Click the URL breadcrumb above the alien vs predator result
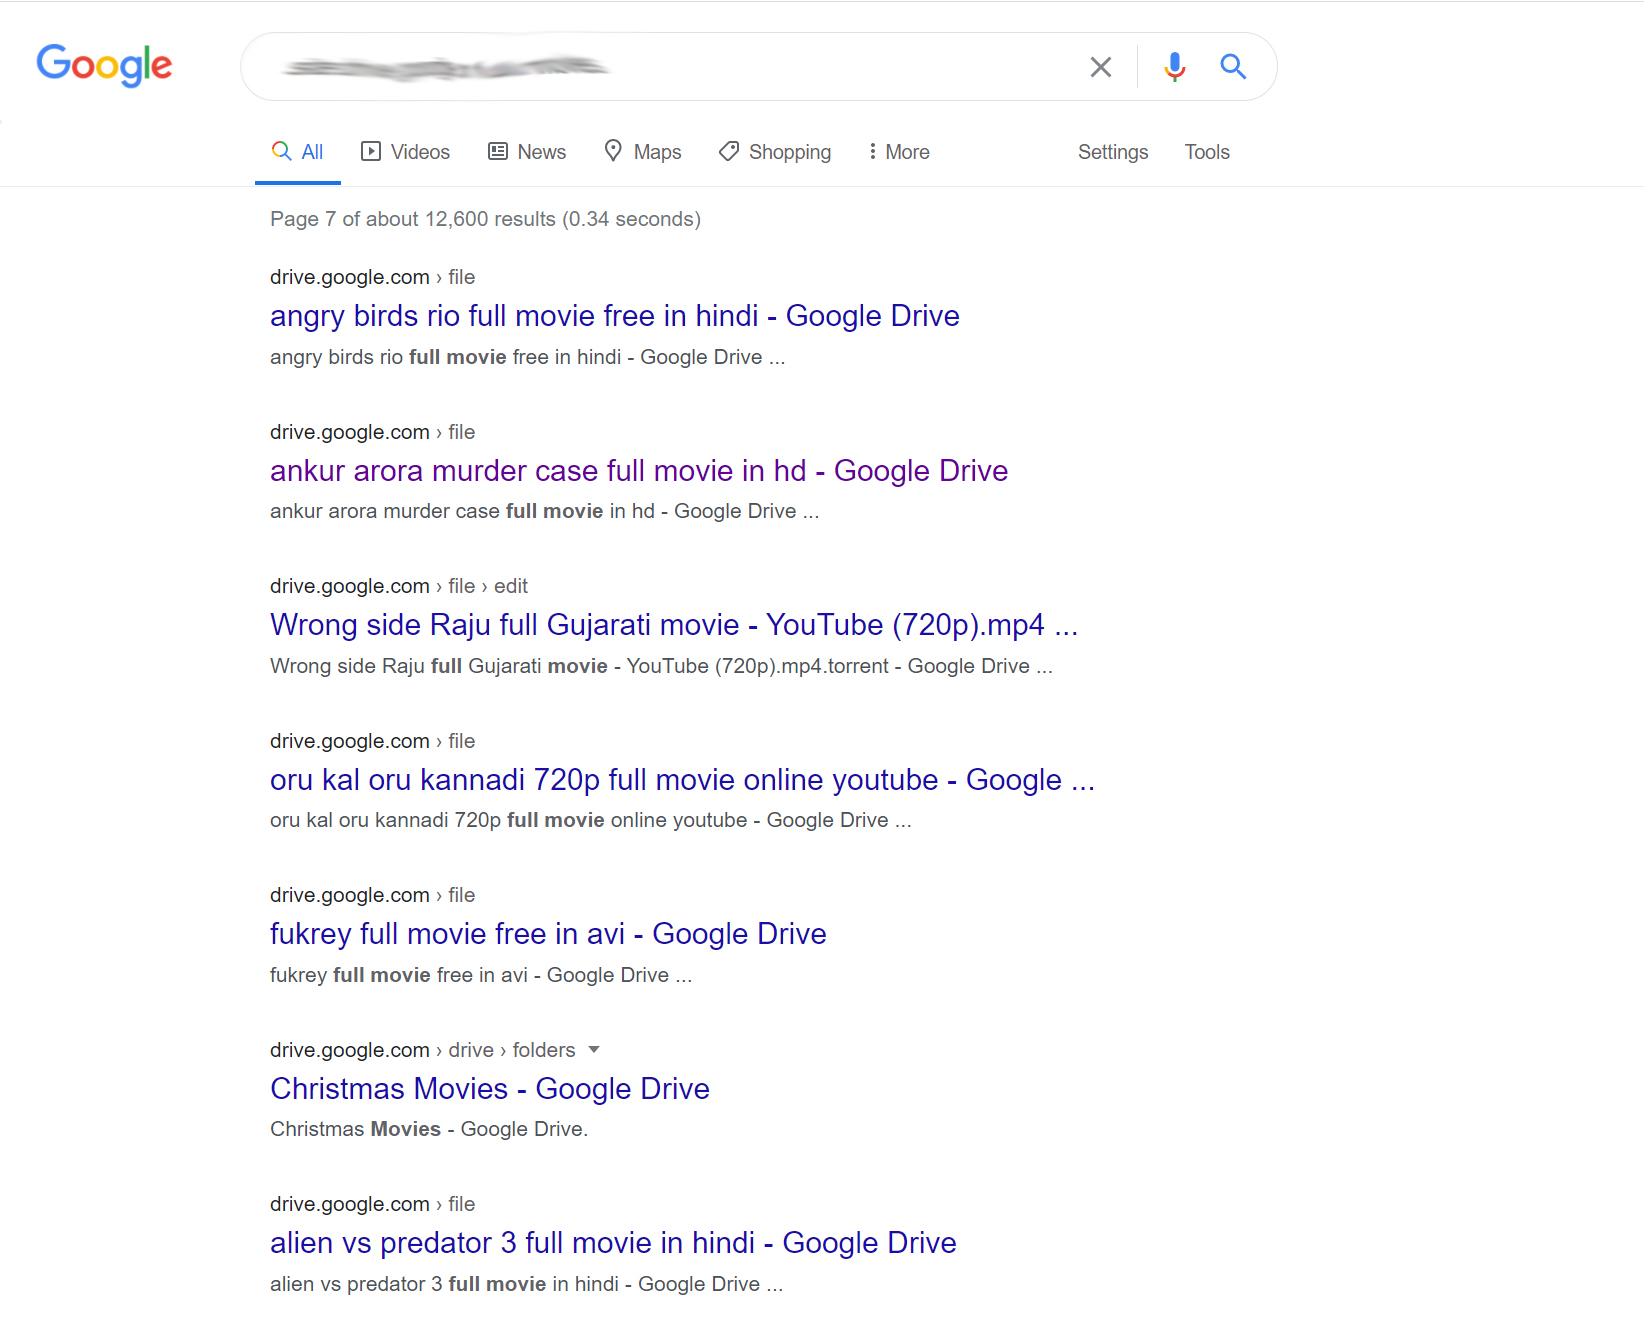 (372, 1204)
